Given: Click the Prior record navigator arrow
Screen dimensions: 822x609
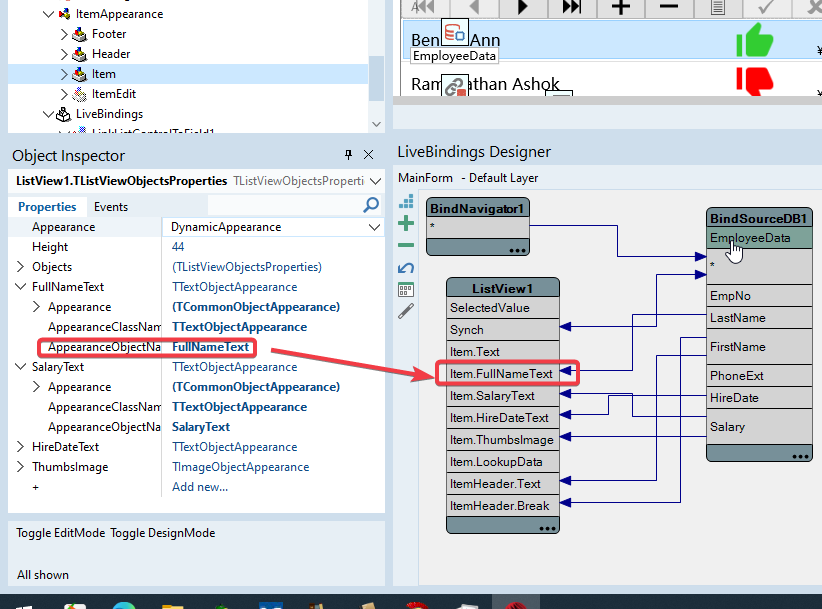Looking at the screenshot, I should pyautogui.click(x=474, y=7).
